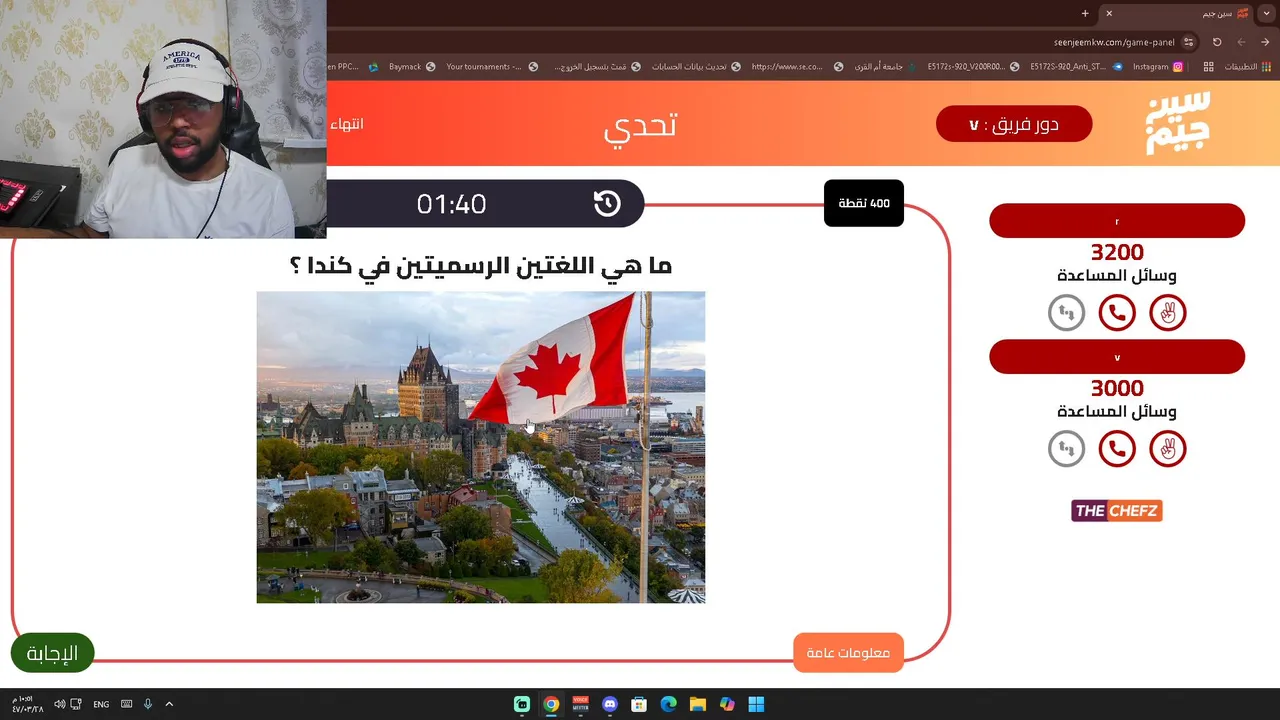End the game with انتهاء
This screenshot has width=1280, height=720.
point(347,124)
